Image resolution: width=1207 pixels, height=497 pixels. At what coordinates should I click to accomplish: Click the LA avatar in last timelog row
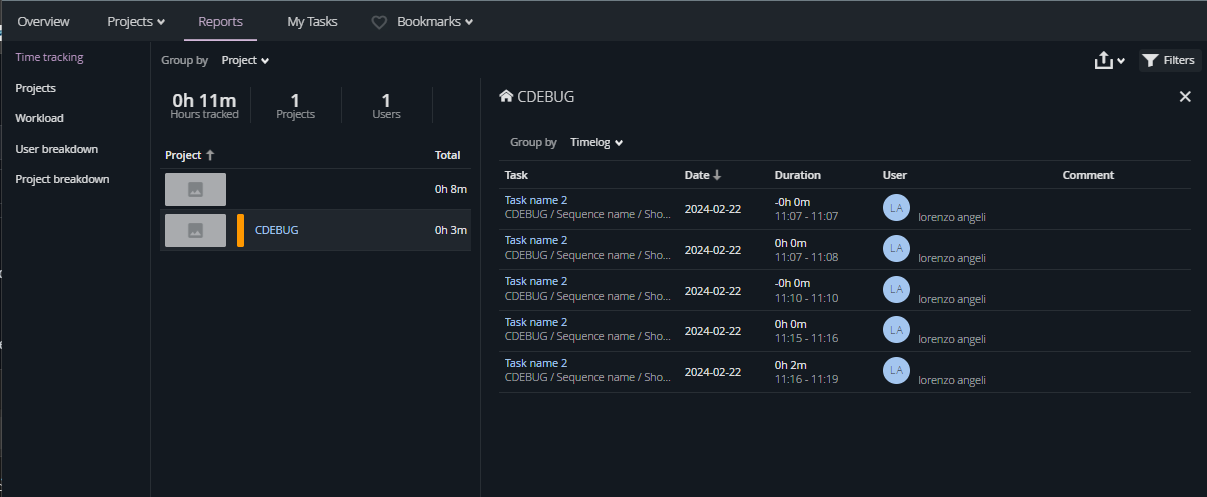[896, 371]
